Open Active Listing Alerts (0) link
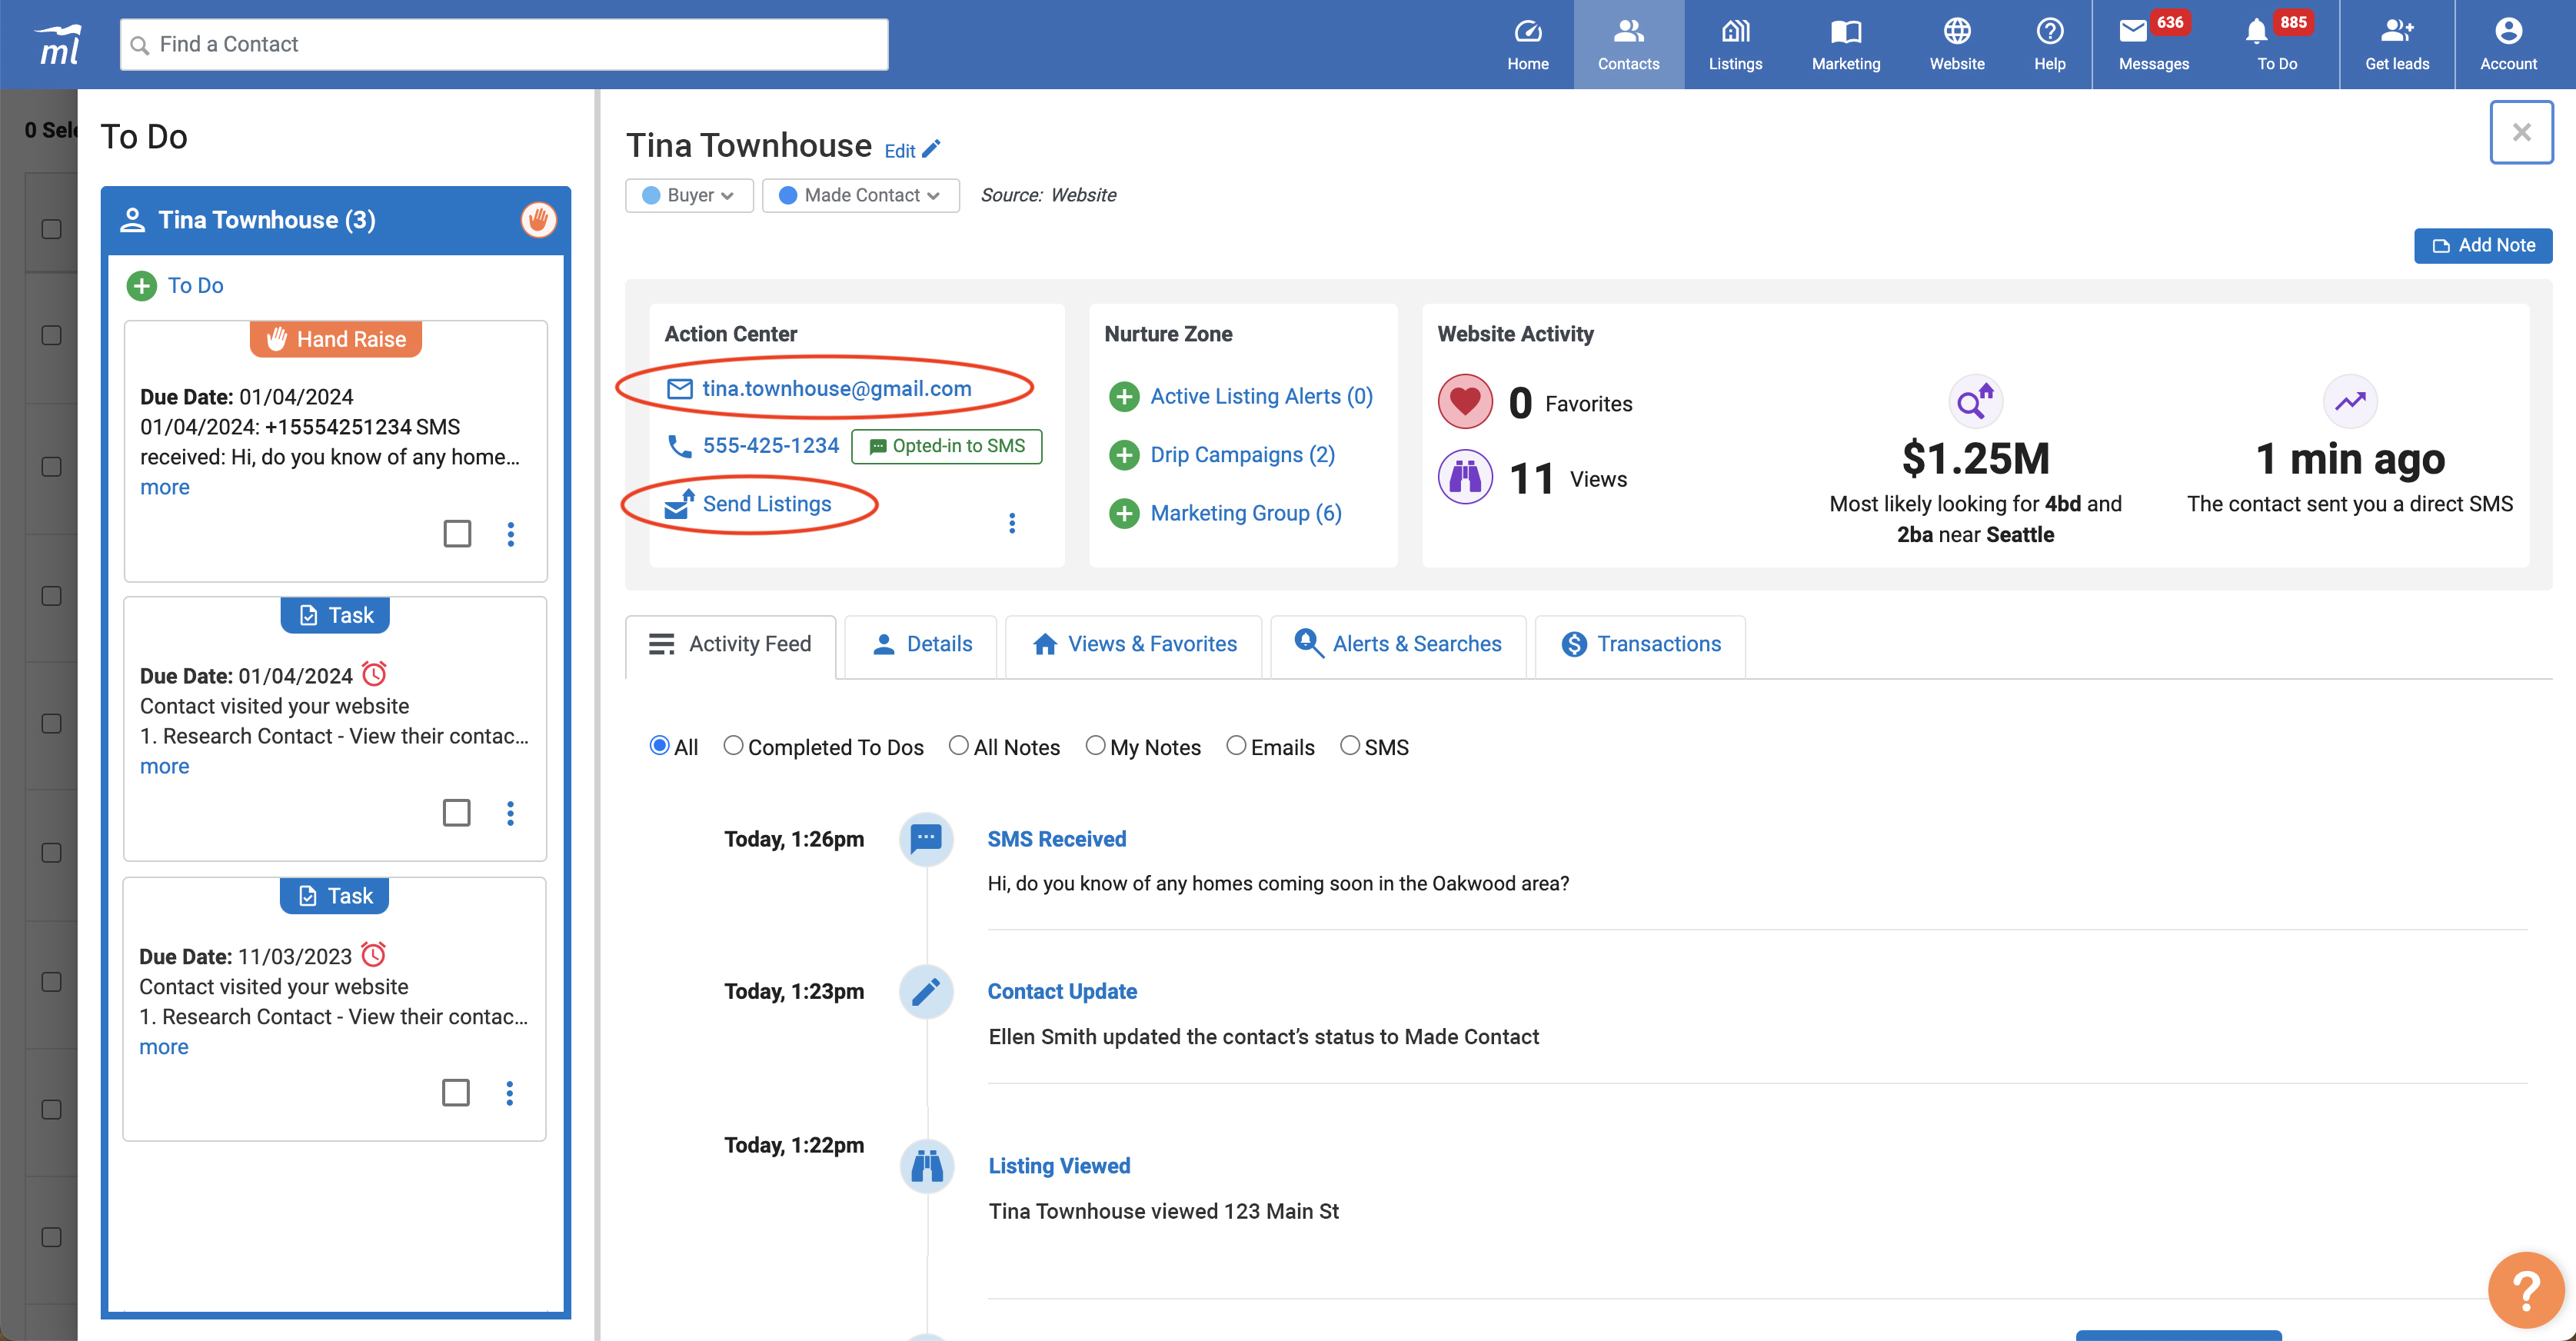 click(1261, 397)
